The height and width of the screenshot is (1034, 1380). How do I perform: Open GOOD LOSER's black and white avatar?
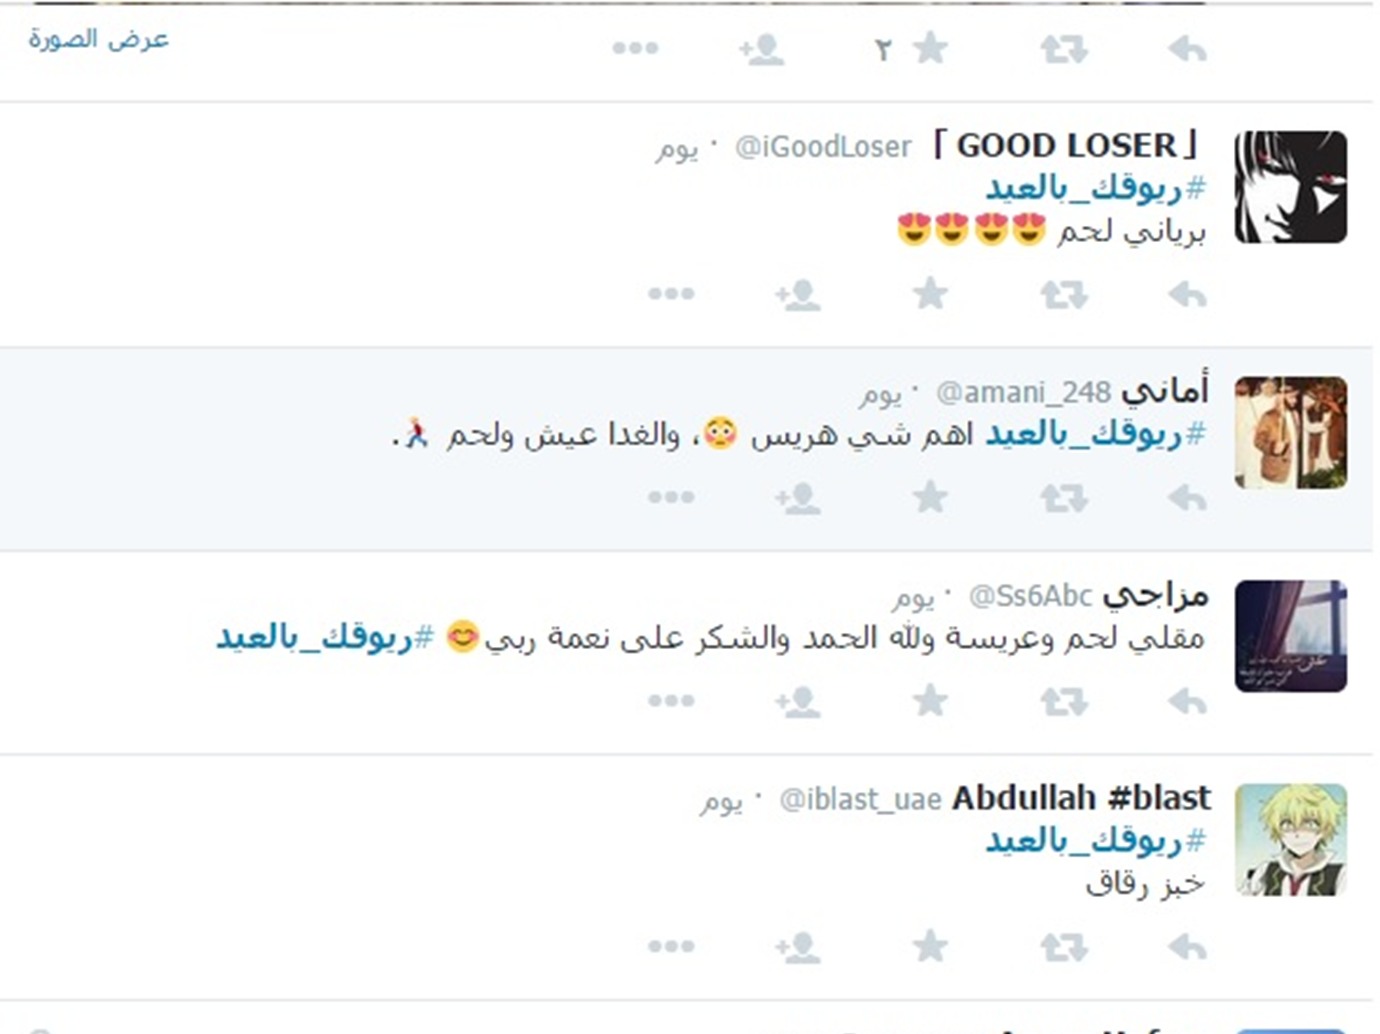pos(1290,187)
